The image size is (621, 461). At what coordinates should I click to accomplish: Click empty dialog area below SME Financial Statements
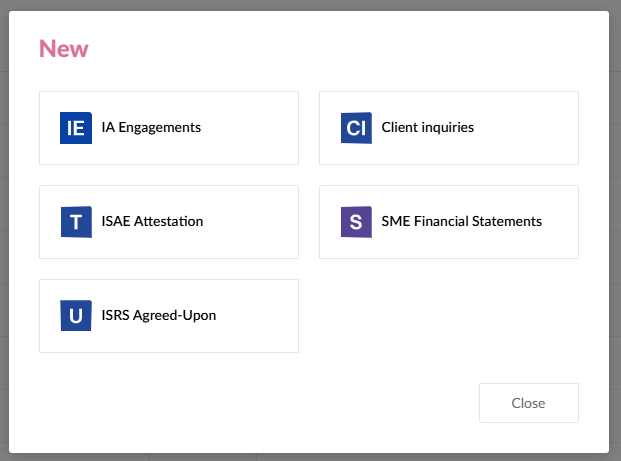click(x=448, y=316)
